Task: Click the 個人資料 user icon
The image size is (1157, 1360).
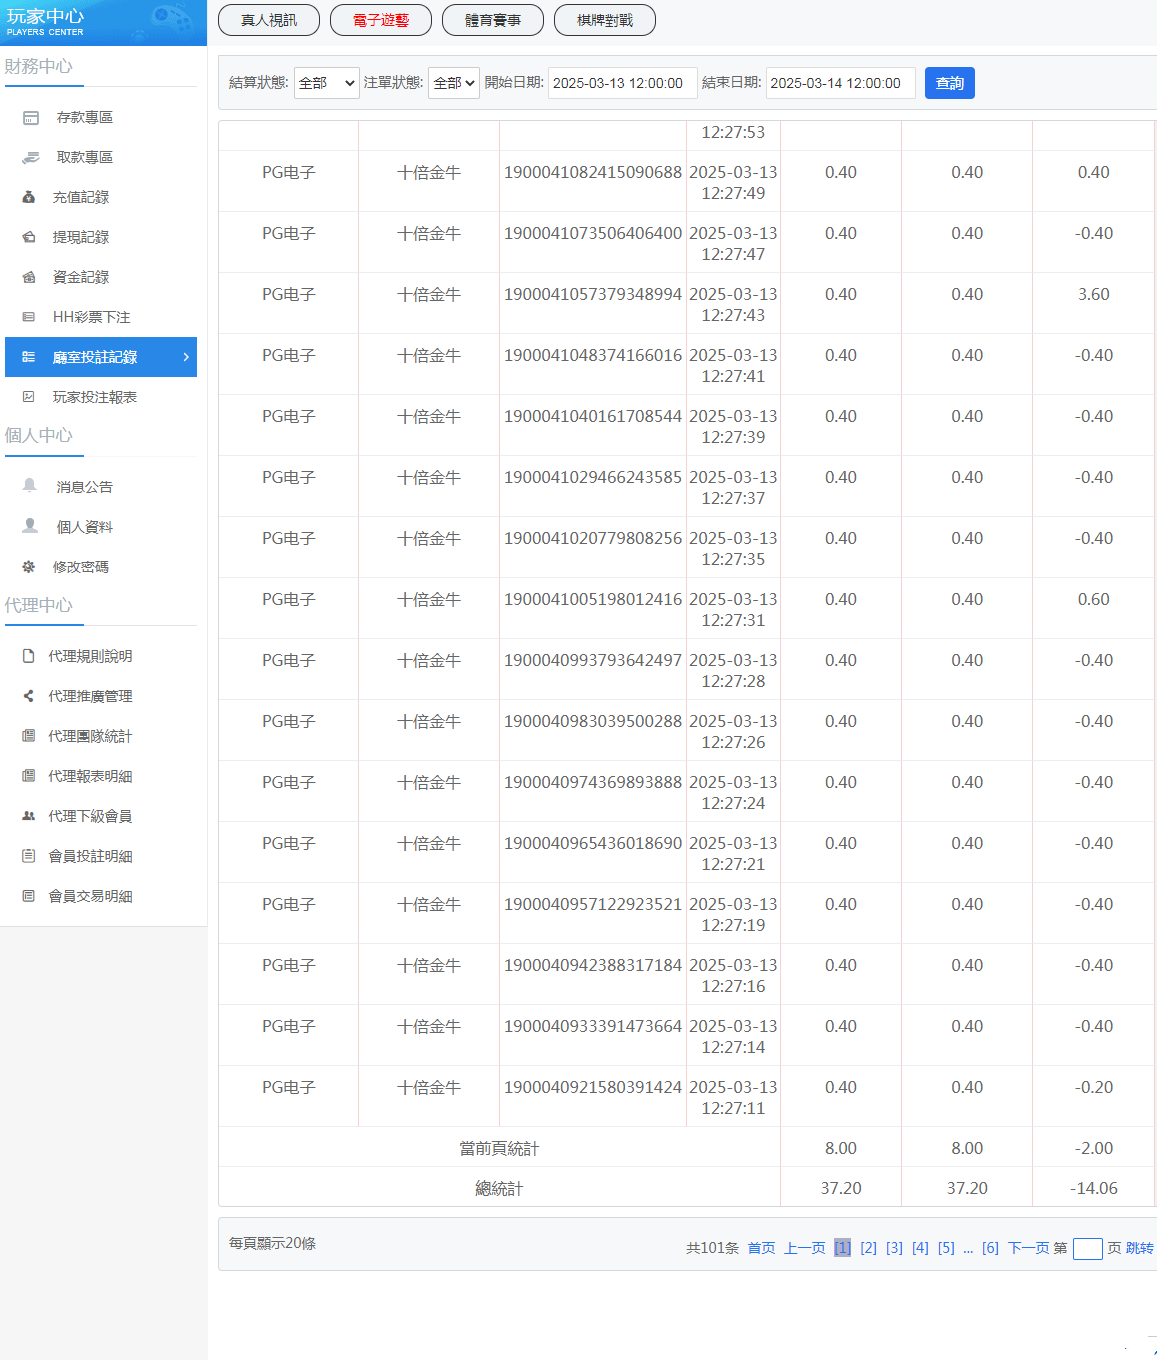Action: 30,526
